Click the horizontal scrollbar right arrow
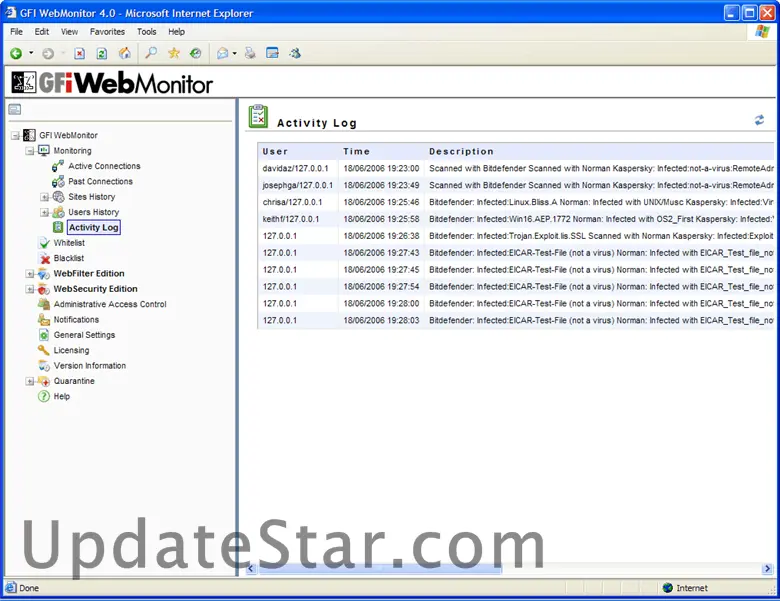 [768, 568]
